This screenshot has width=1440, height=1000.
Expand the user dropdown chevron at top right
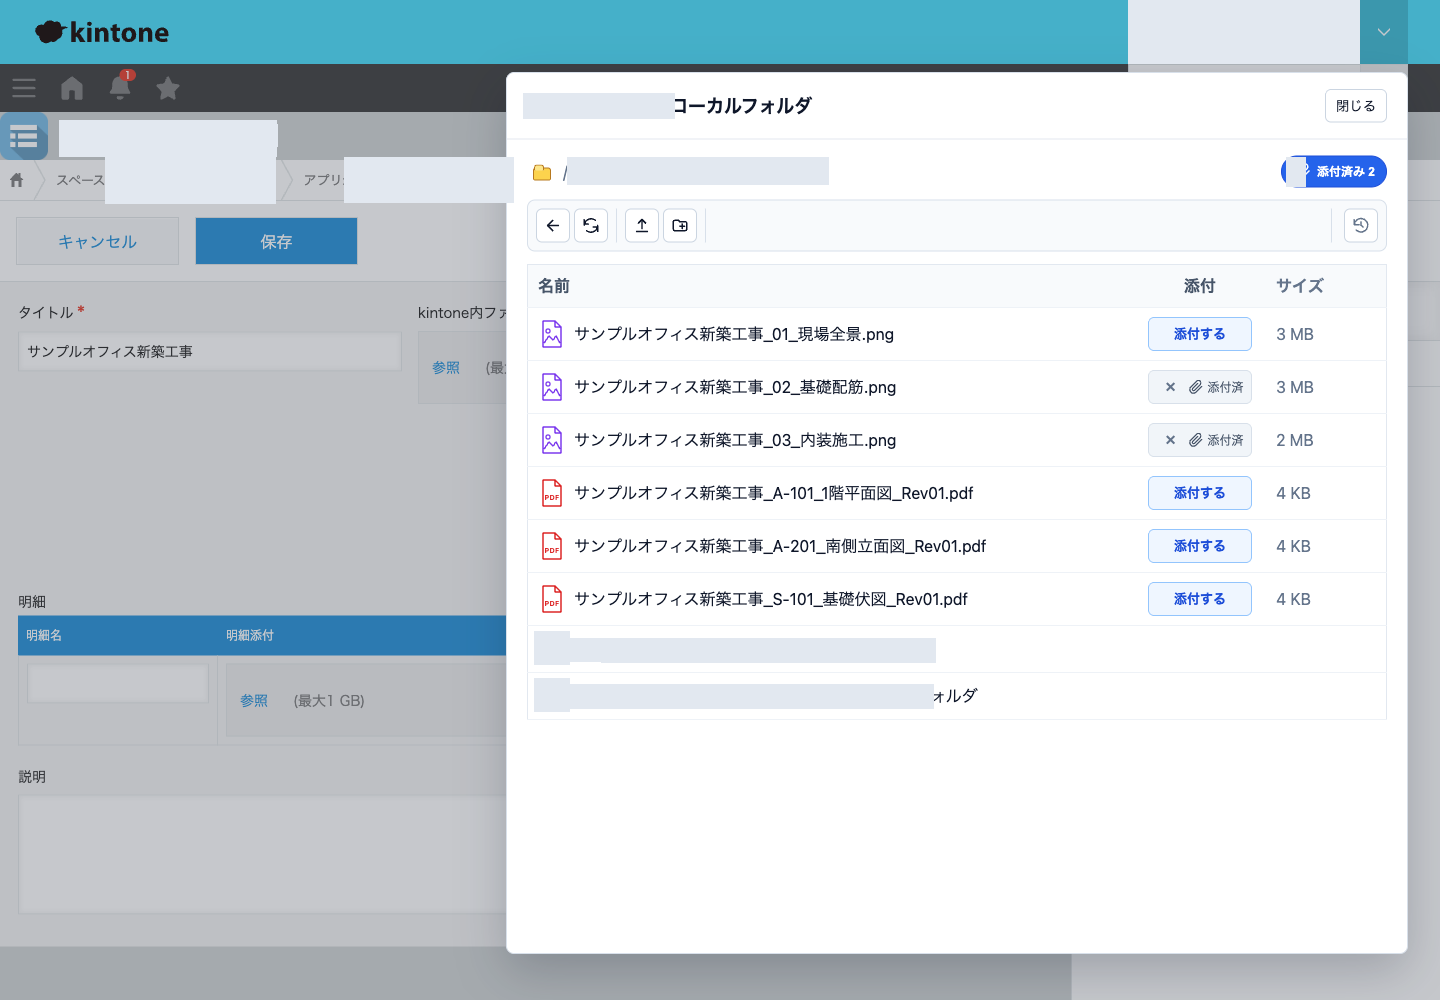[x=1384, y=32]
